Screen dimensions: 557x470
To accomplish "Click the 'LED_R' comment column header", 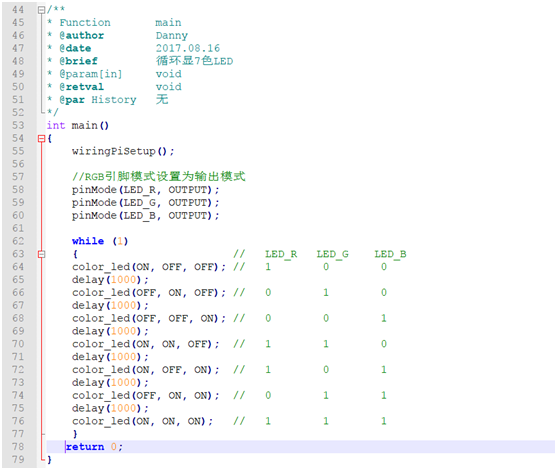I will [281, 254].
